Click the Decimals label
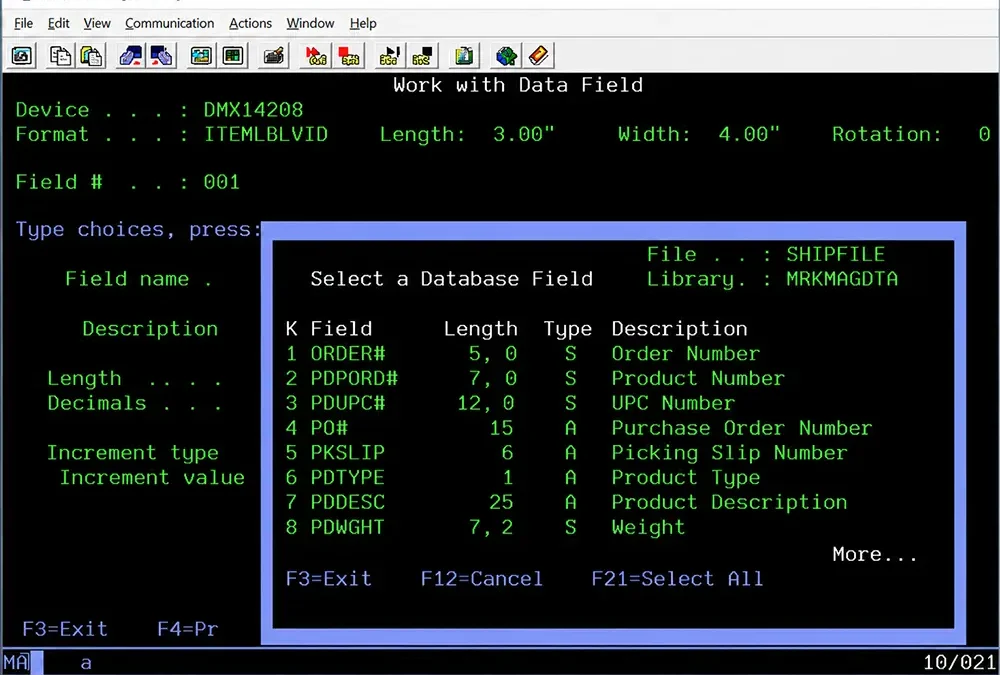Image resolution: width=1000 pixels, height=675 pixels. point(96,403)
